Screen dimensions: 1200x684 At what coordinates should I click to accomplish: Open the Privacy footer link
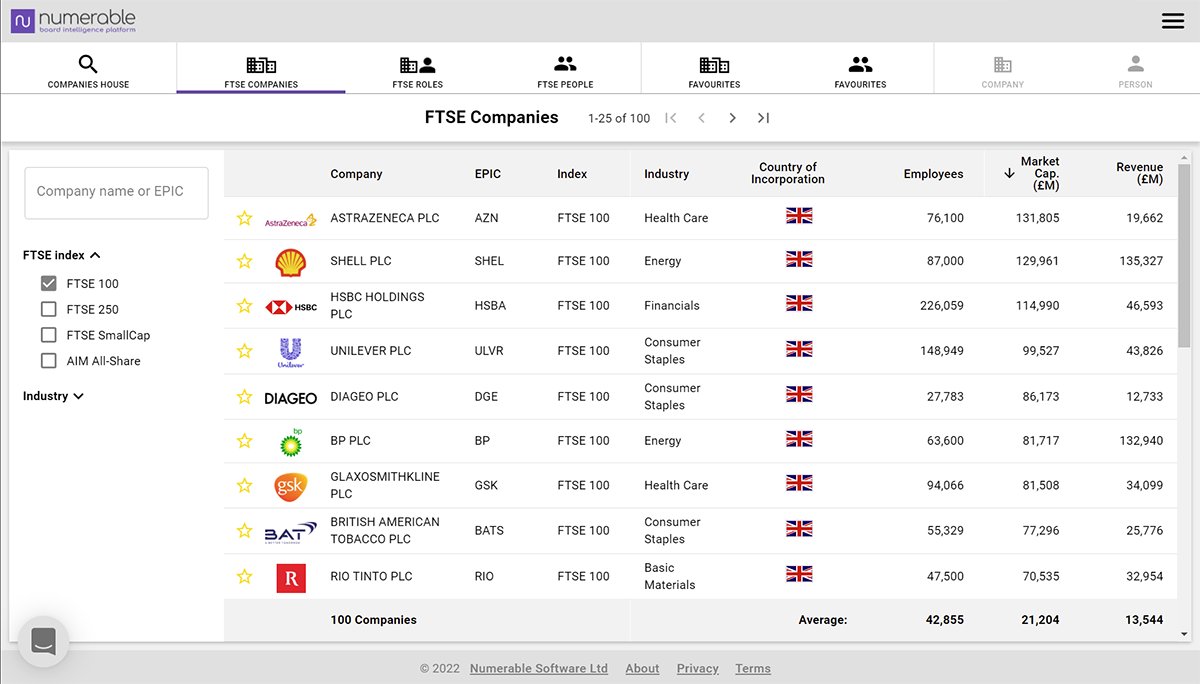click(x=697, y=668)
